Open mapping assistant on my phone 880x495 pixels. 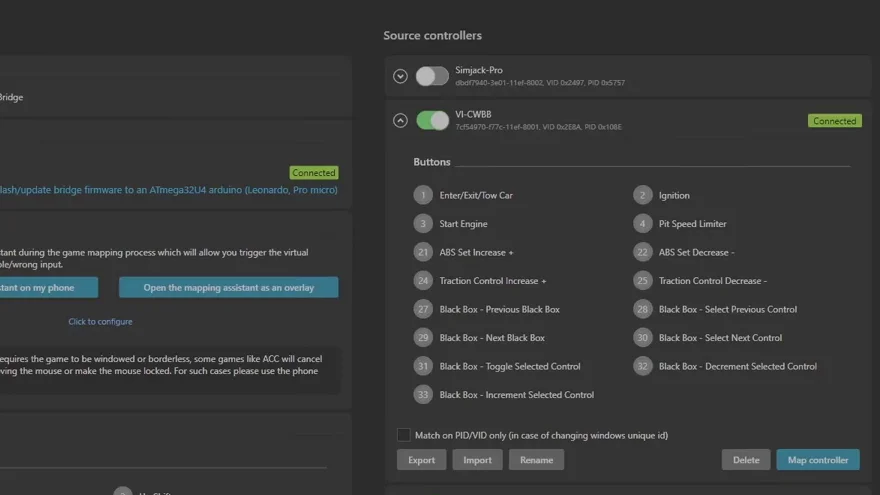coord(49,287)
